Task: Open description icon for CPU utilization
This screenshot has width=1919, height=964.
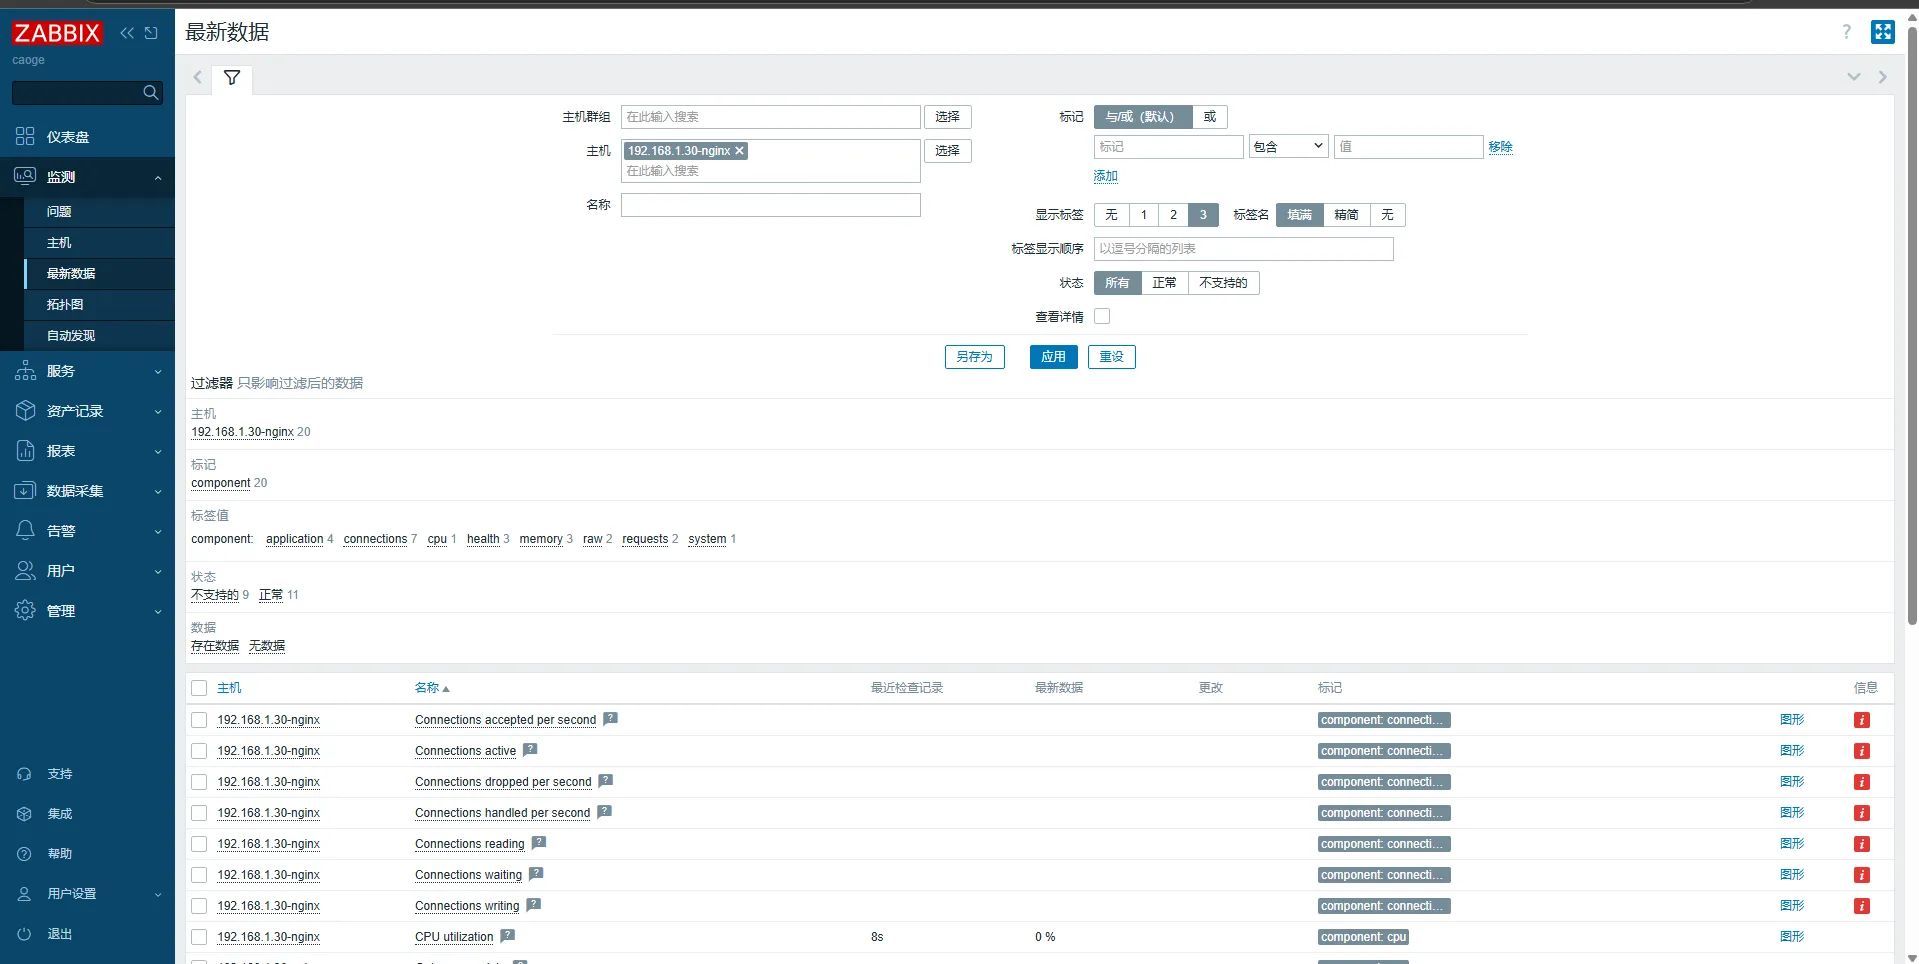Action: point(508,935)
